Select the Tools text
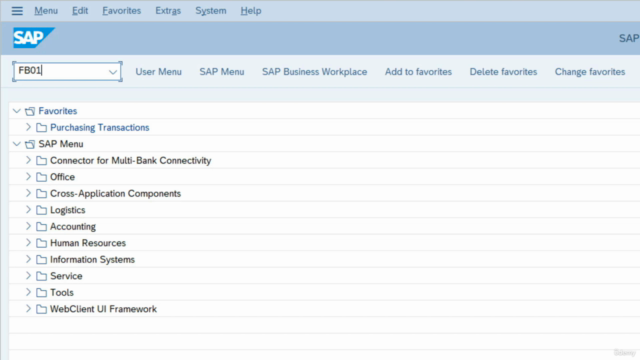 click(62, 293)
